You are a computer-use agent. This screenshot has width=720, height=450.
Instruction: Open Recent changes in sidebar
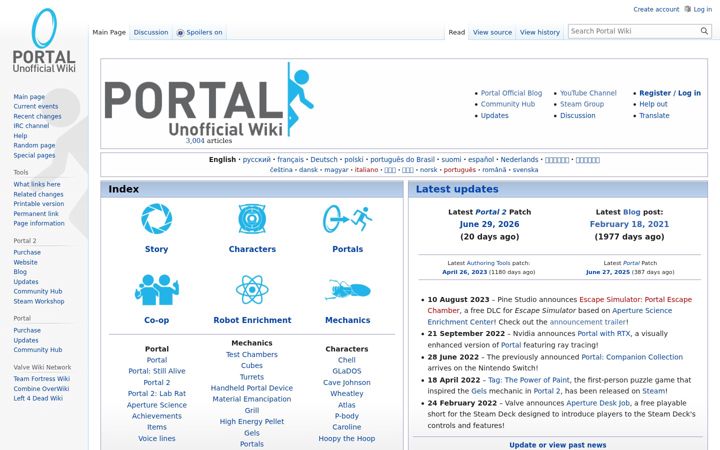tap(37, 116)
